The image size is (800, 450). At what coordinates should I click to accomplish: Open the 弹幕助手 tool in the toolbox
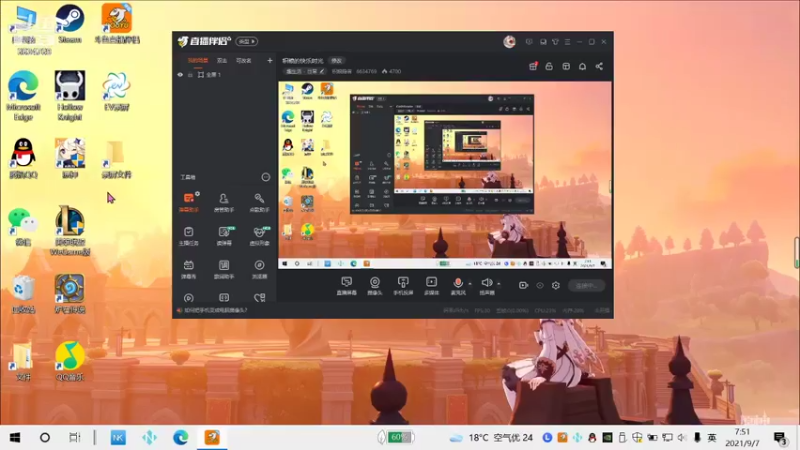click(x=189, y=202)
